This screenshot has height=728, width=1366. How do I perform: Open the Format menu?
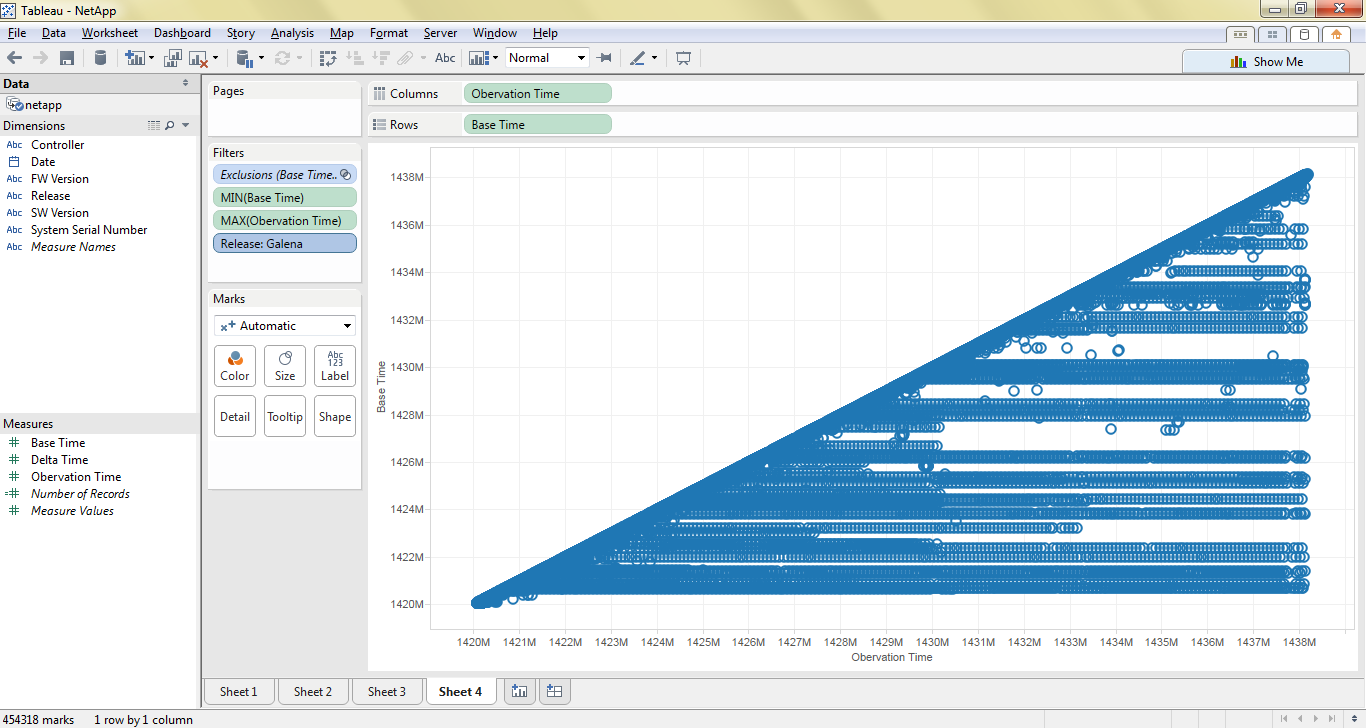388,33
